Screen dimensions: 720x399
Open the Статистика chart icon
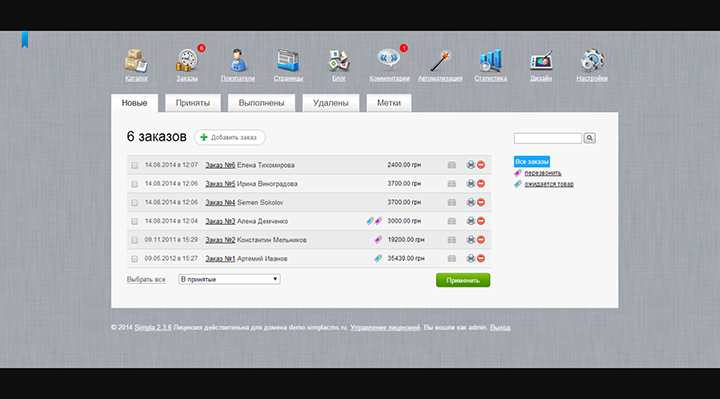490,61
